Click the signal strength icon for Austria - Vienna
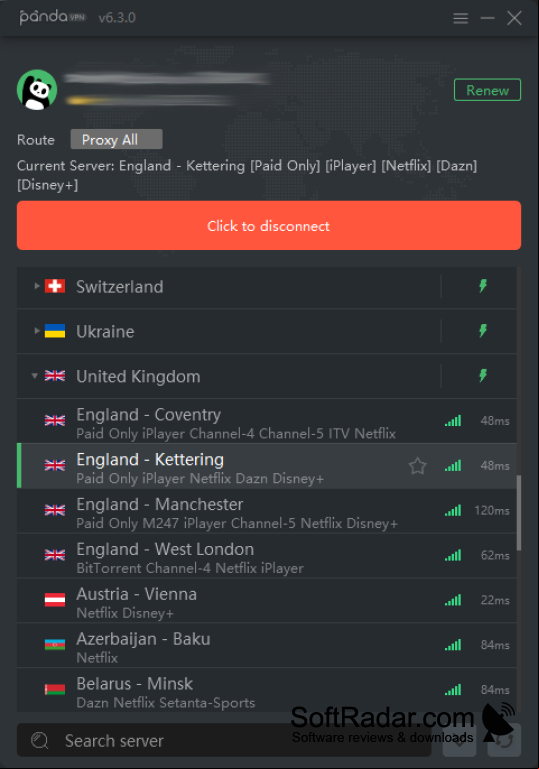Image resolution: width=539 pixels, height=769 pixels. click(x=453, y=600)
